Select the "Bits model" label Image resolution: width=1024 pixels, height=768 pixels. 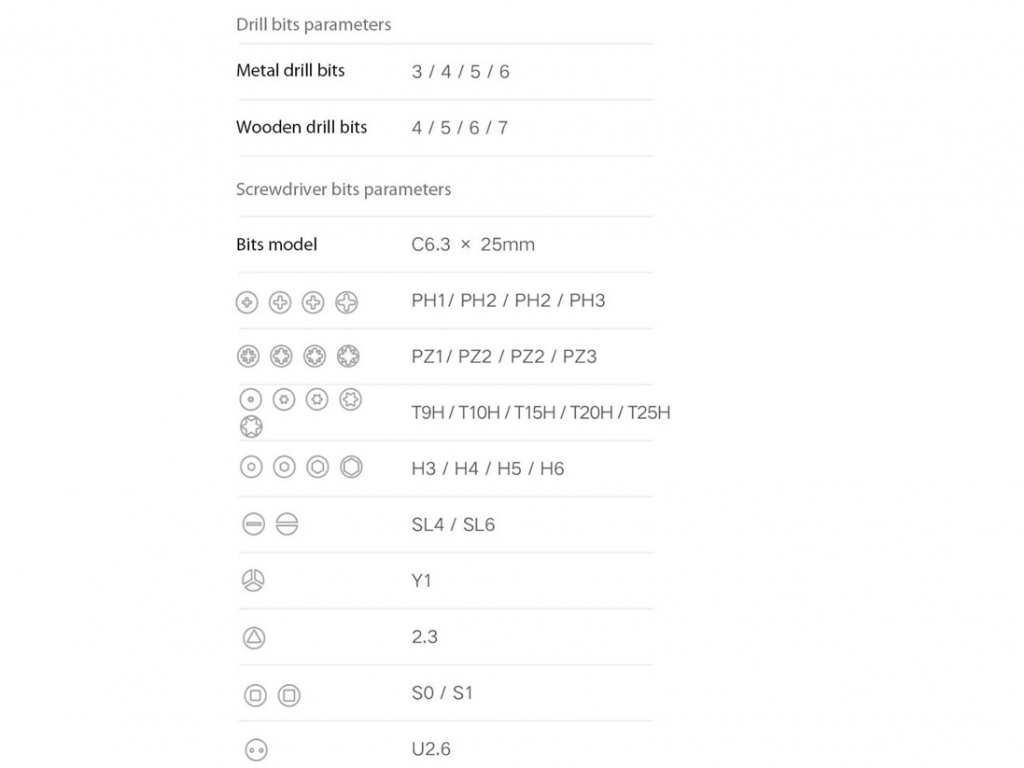point(276,245)
